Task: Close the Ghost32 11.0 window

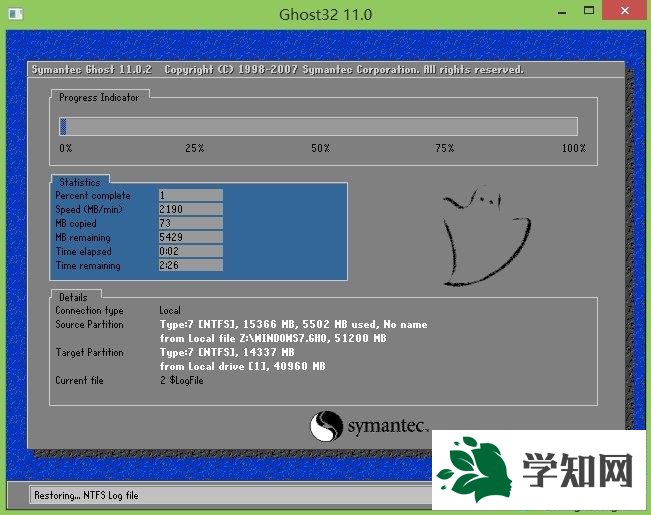Action: point(624,10)
